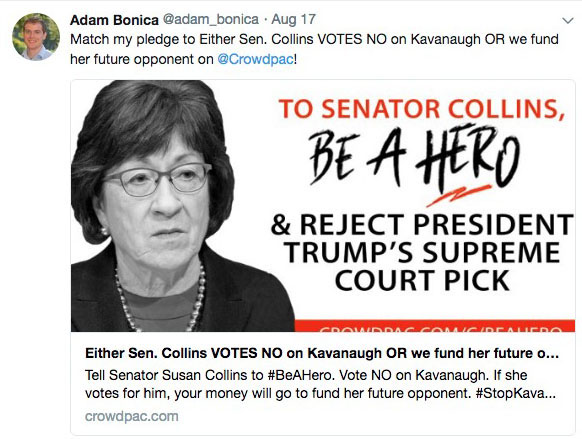Click the #BeAHero hashtag in card description
This screenshot has width=582, height=439.
tap(300, 375)
